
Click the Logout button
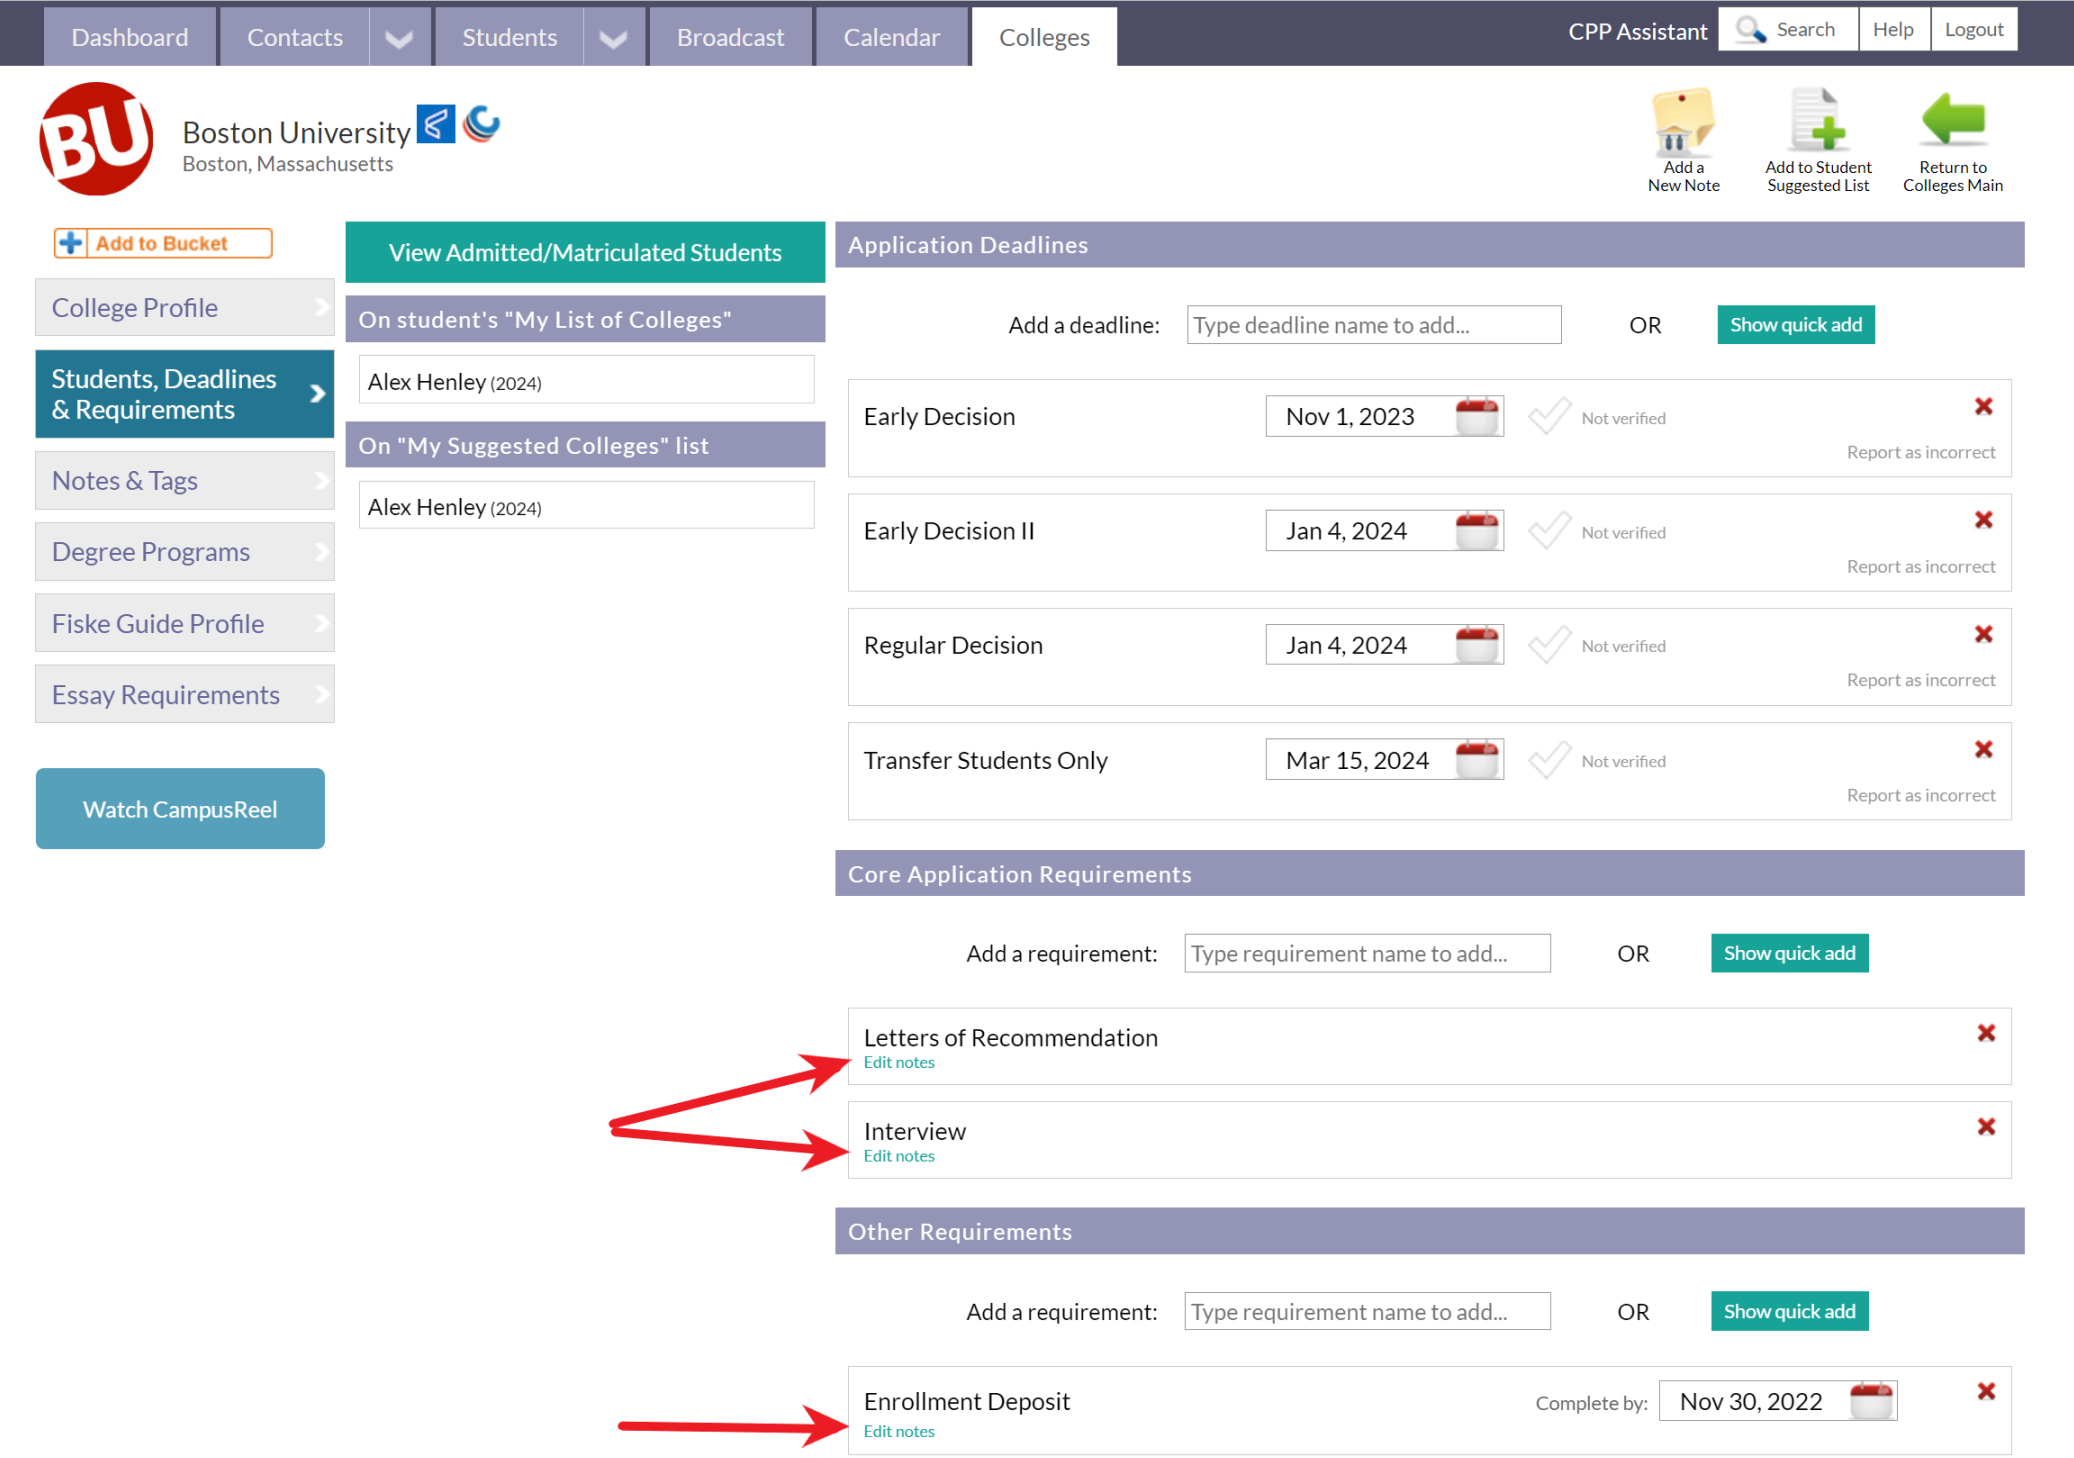pos(1974,29)
